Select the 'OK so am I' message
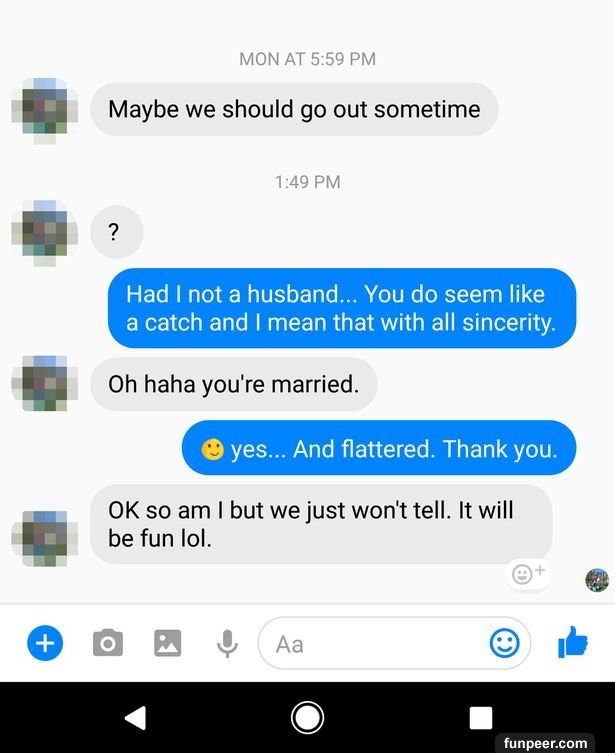The width and height of the screenshot is (615, 753). 321,524
